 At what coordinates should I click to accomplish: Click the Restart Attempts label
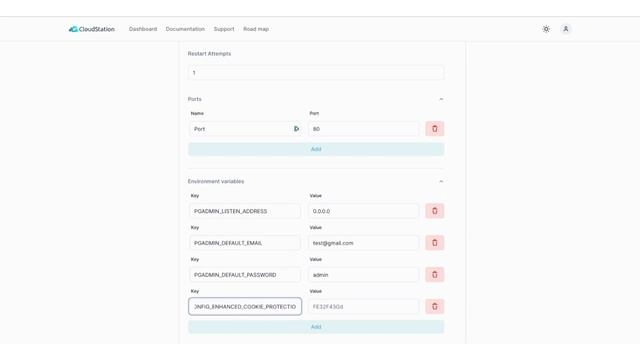tap(209, 53)
